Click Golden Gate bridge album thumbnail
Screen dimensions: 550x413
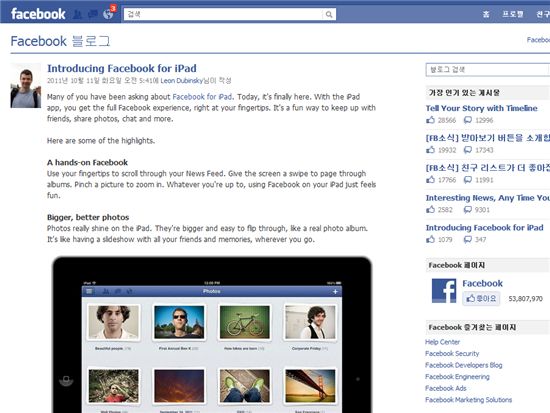pos(310,386)
